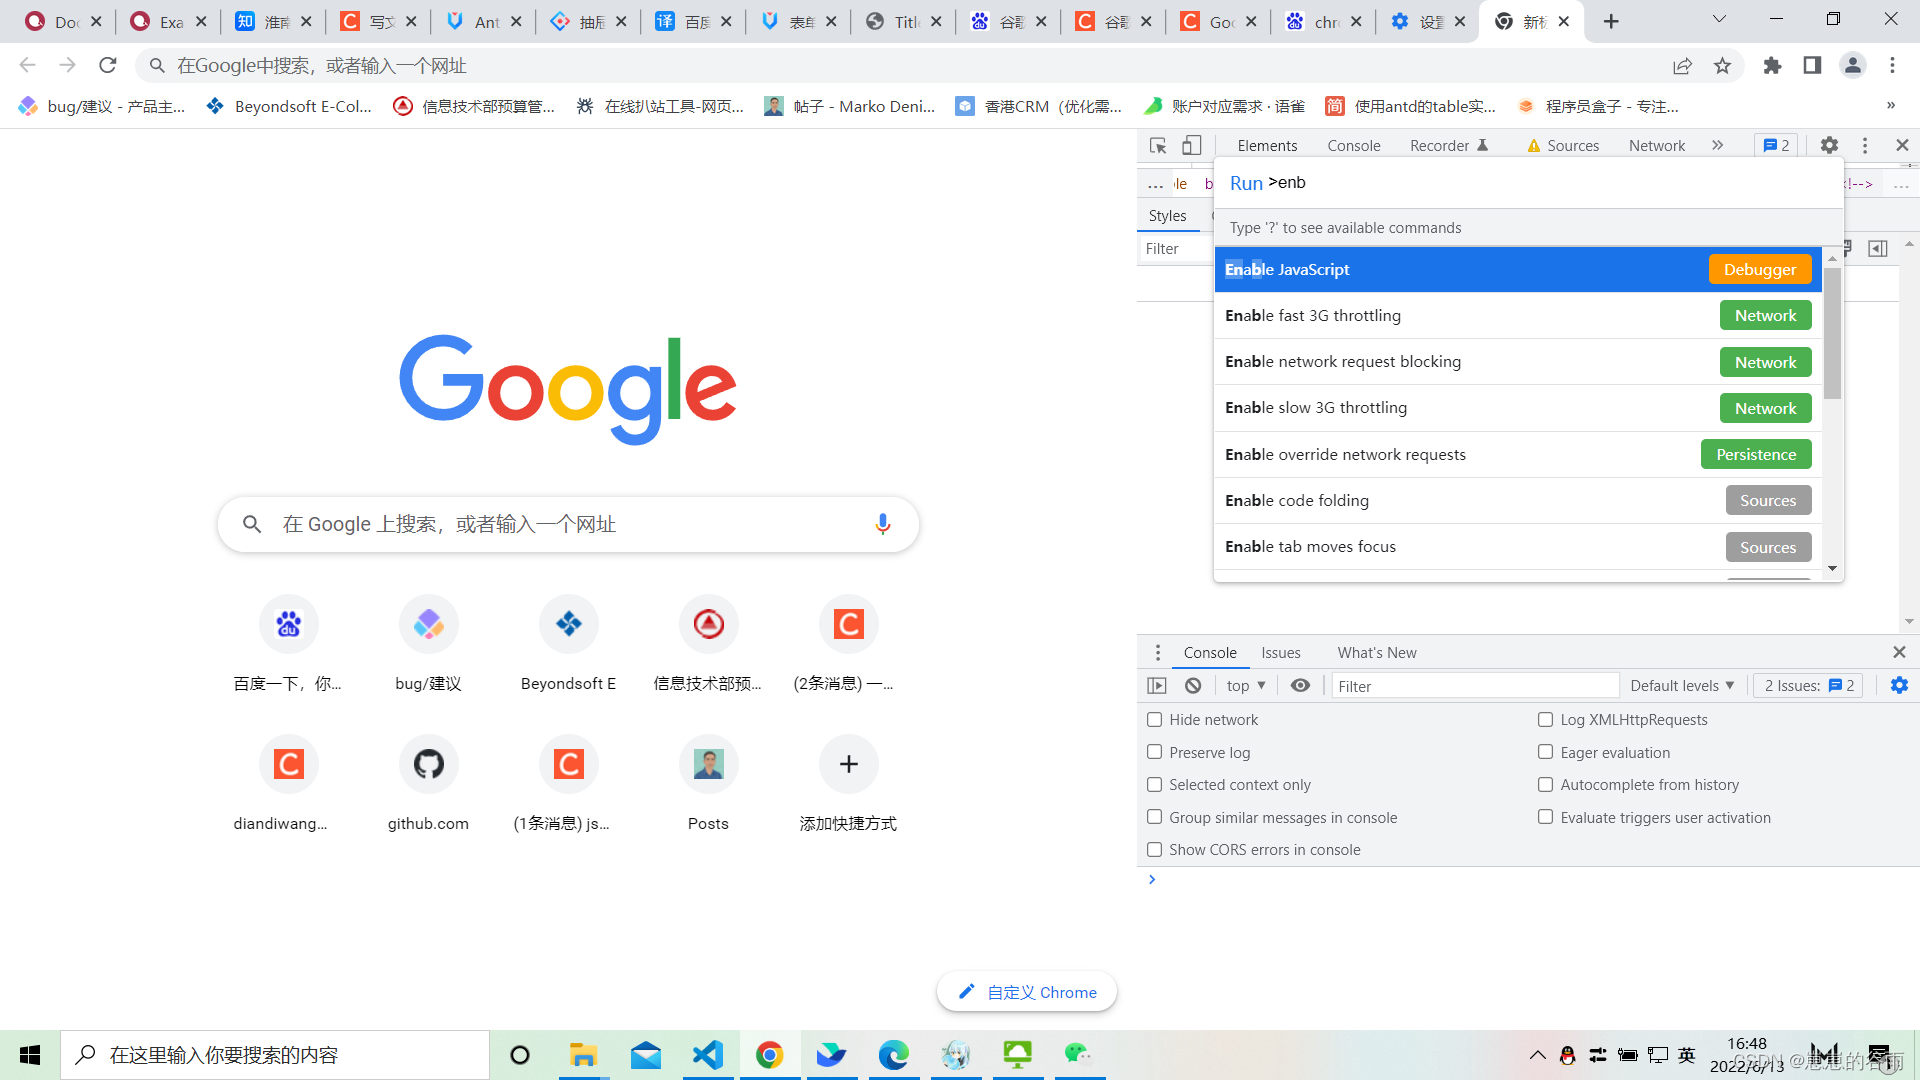Click the live expression eye icon
Image resolution: width=1920 pixels, height=1080 pixels.
(x=1300, y=686)
